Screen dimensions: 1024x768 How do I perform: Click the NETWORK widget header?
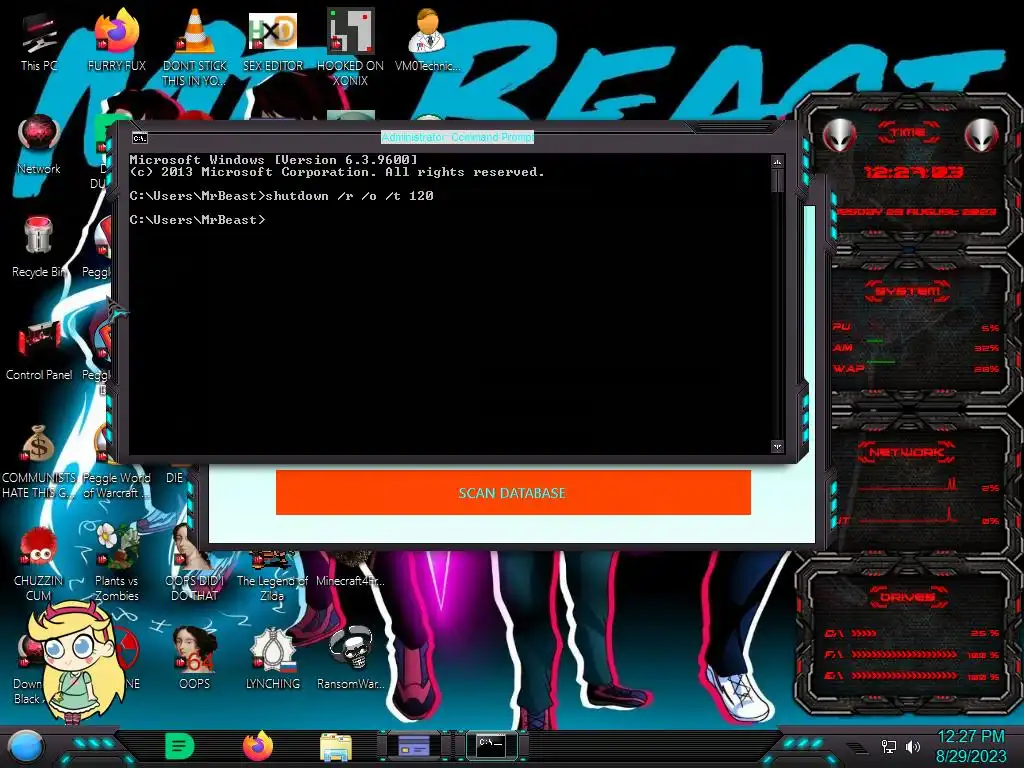click(x=907, y=452)
